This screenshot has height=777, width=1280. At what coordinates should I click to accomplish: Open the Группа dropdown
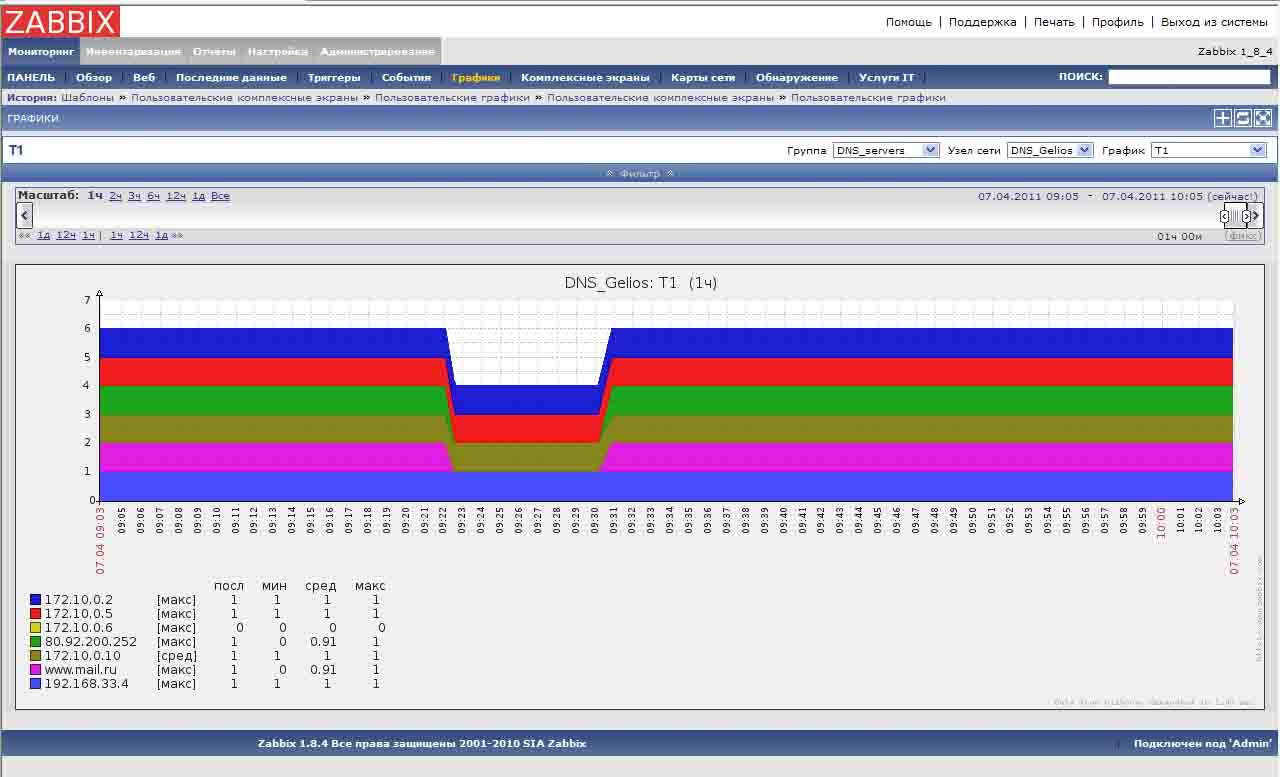point(885,150)
